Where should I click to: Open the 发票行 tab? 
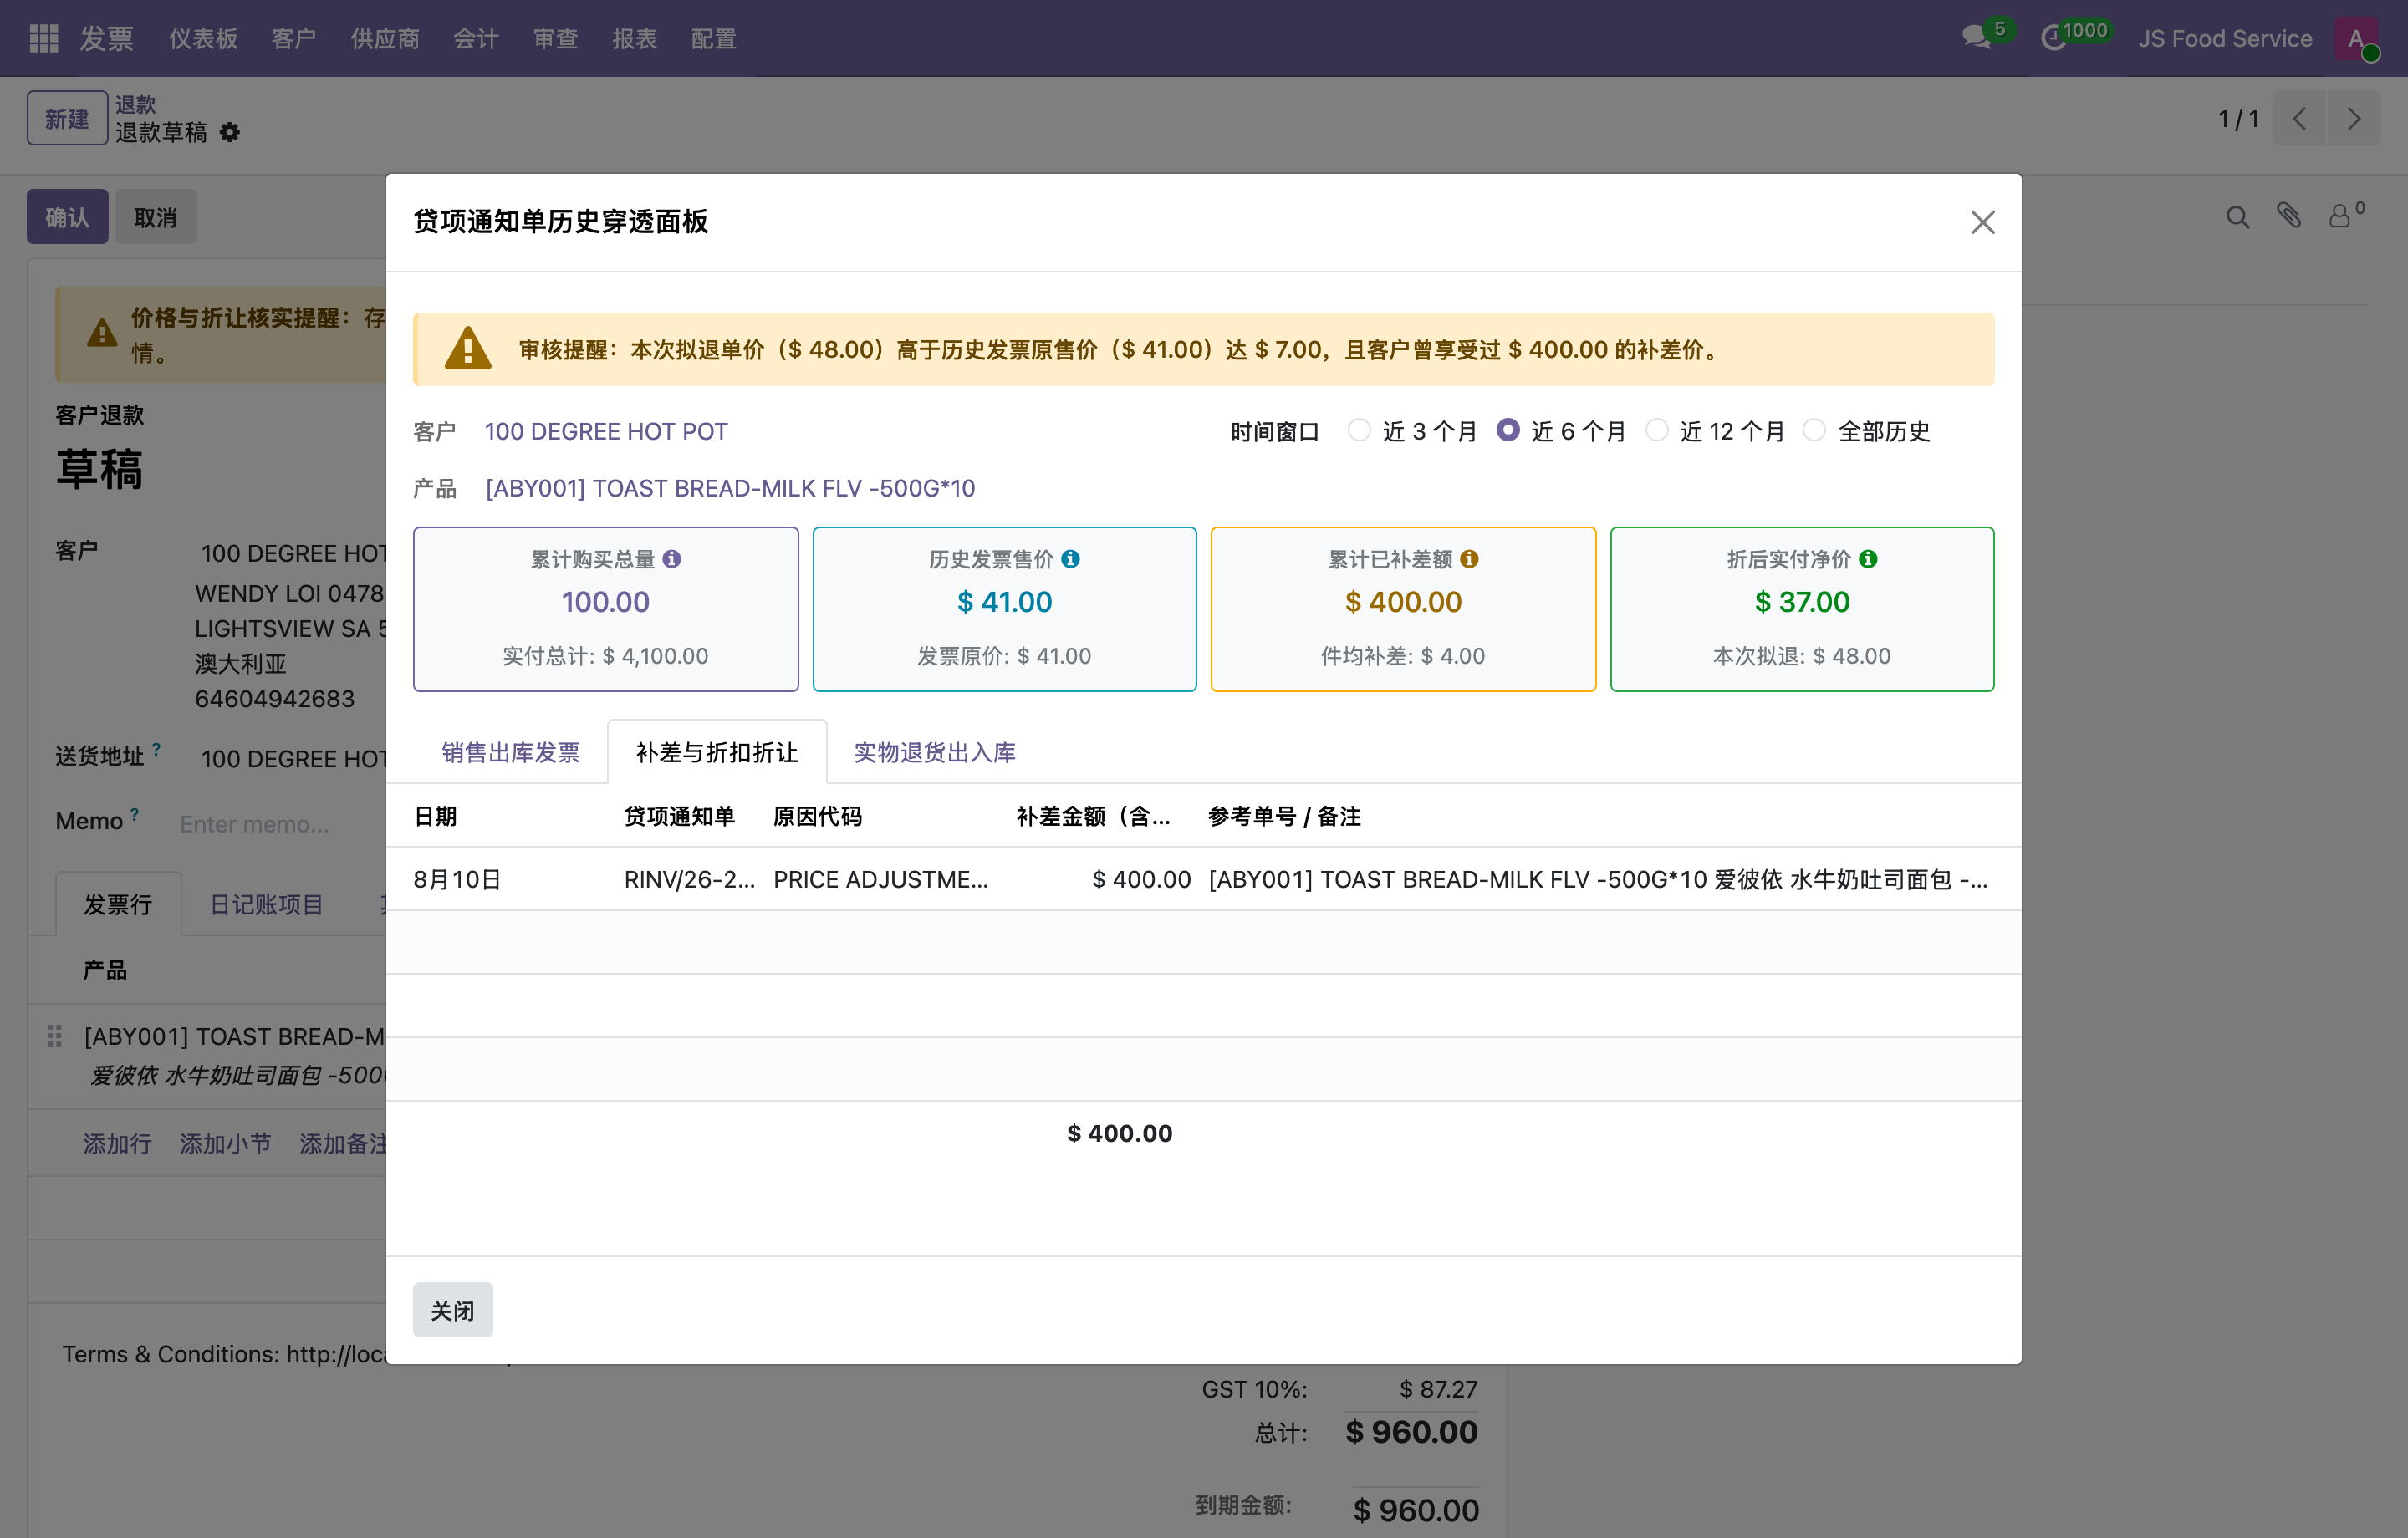point(118,904)
